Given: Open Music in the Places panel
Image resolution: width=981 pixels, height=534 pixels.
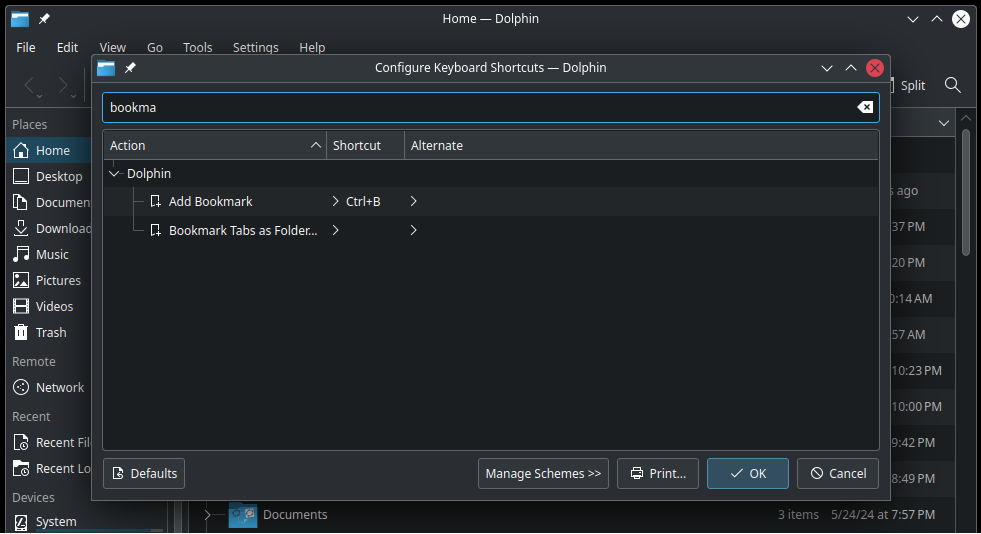Looking at the screenshot, I should pos(49,254).
